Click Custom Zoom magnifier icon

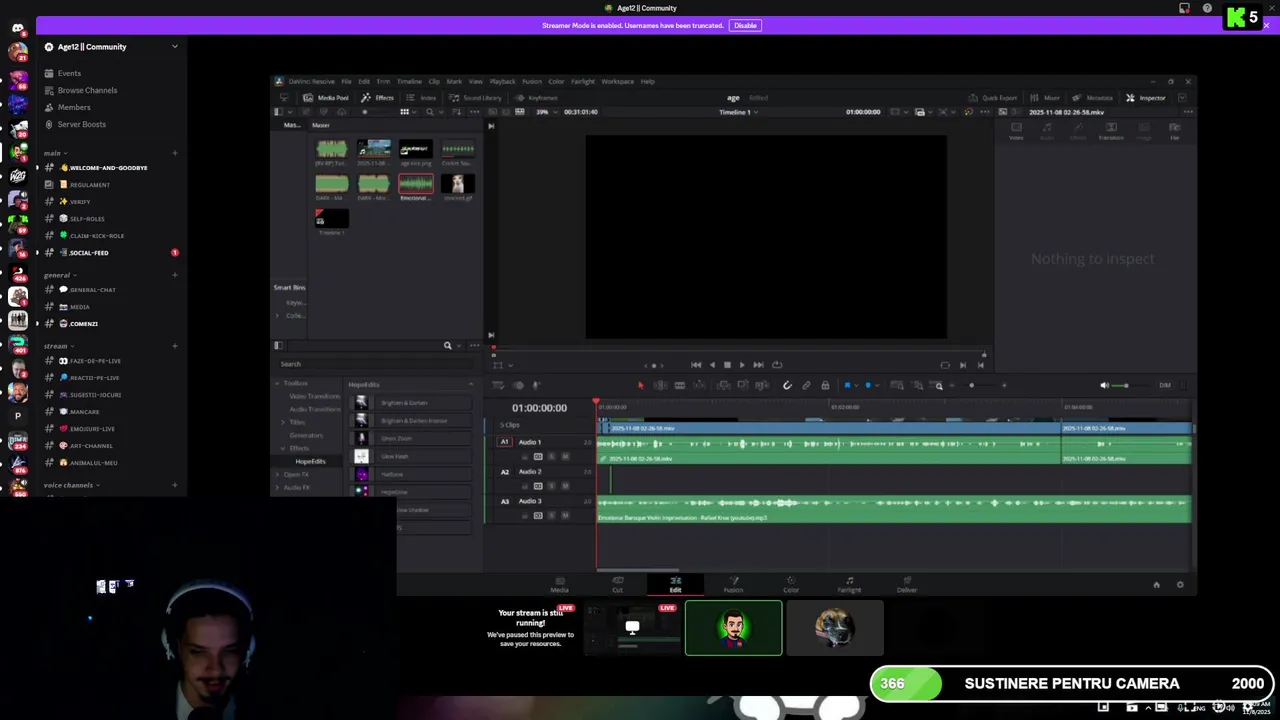click(936, 385)
